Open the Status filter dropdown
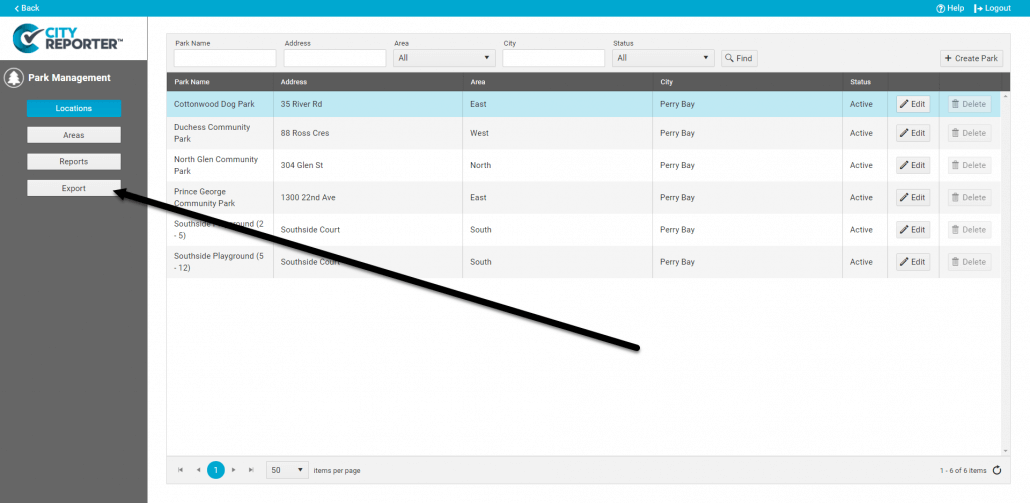Viewport: 1030px width, 503px height. 662,58
